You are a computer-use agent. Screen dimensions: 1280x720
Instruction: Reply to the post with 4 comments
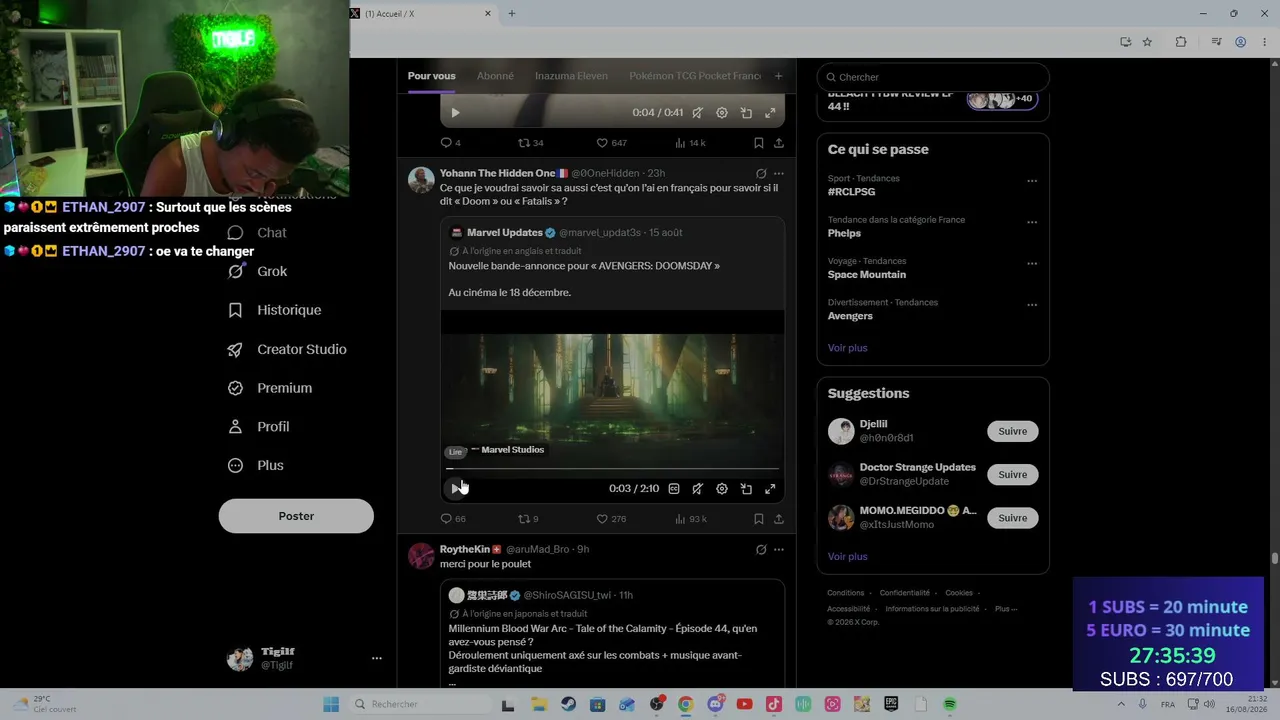[450, 143]
